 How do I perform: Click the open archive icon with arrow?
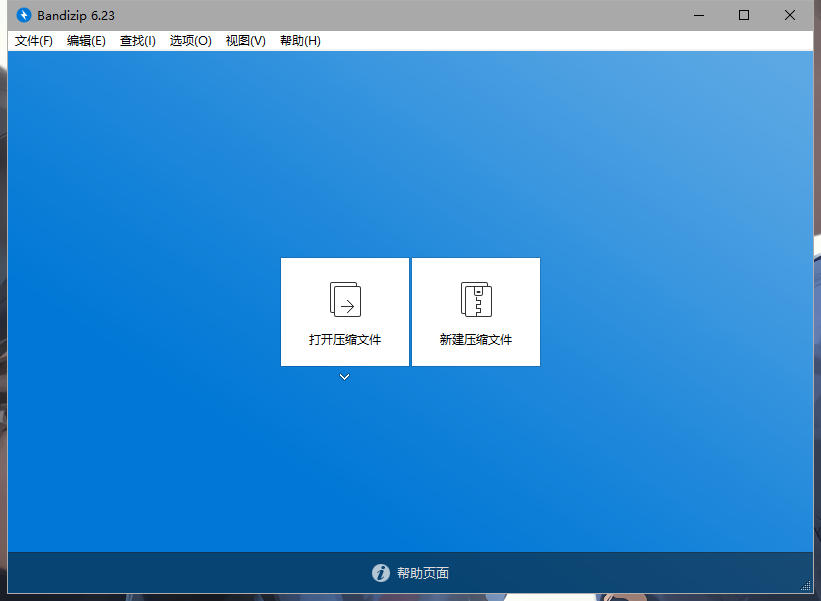345,299
